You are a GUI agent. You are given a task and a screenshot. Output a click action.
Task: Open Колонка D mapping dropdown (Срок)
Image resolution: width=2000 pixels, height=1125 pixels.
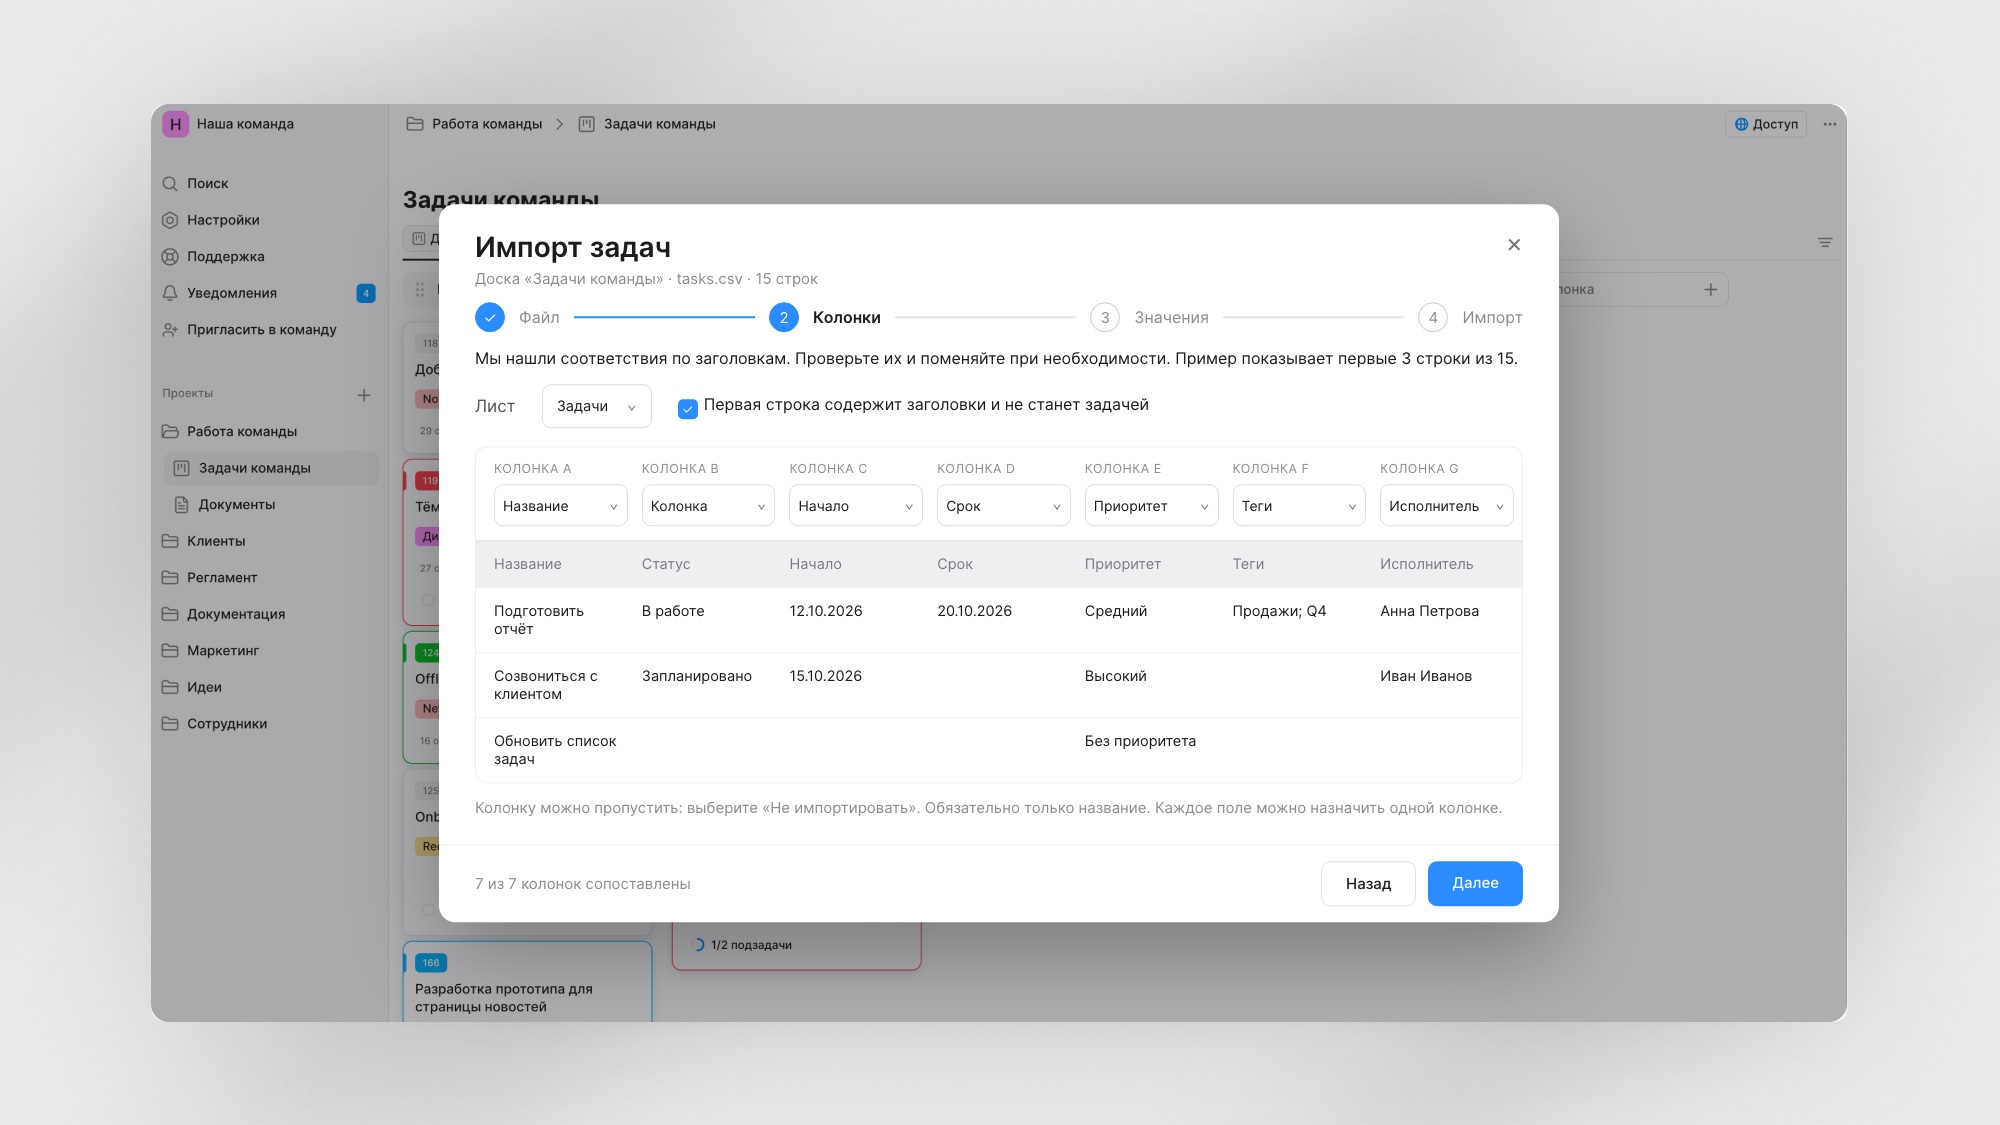[1003, 506]
